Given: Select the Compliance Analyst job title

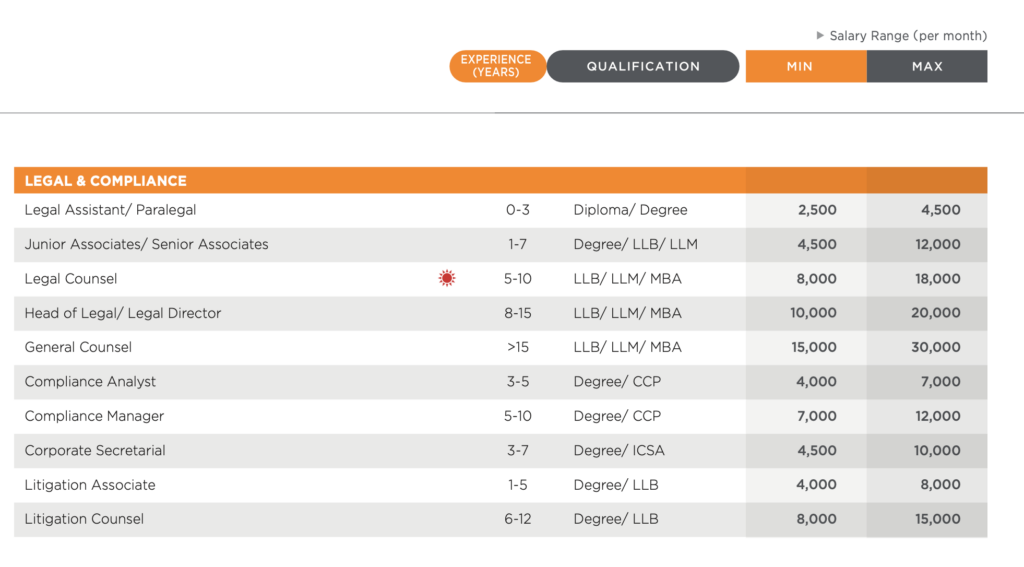Looking at the screenshot, I should pos(90,382).
